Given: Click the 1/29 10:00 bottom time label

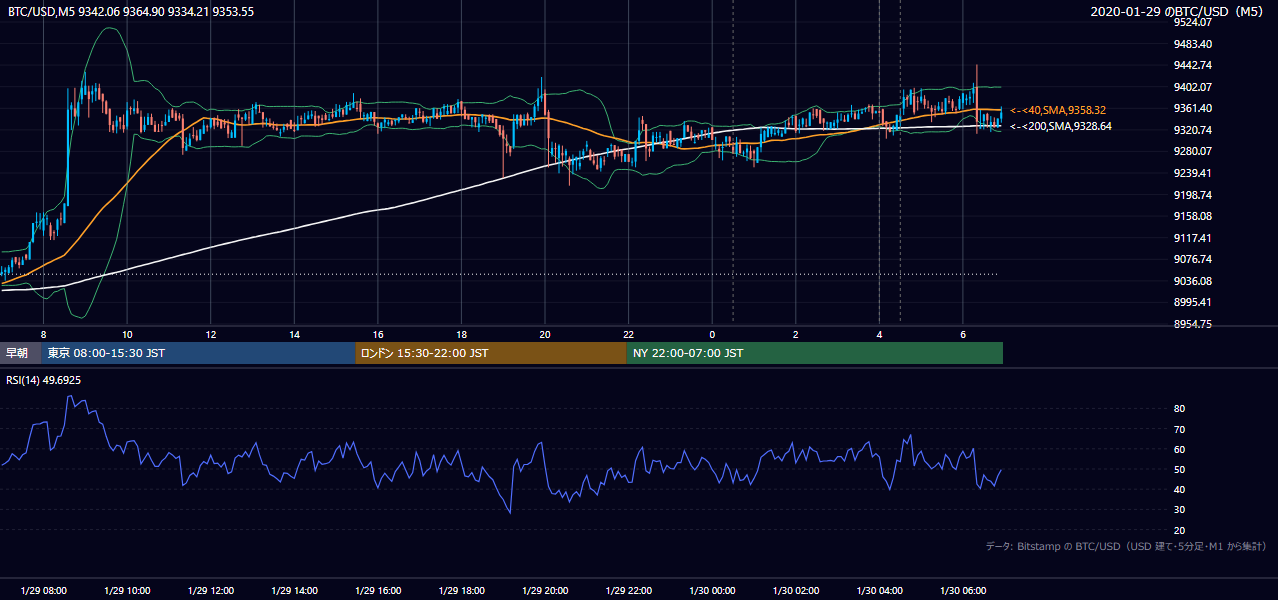Looking at the screenshot, I should pyautogui.click(x=127, y=591).
